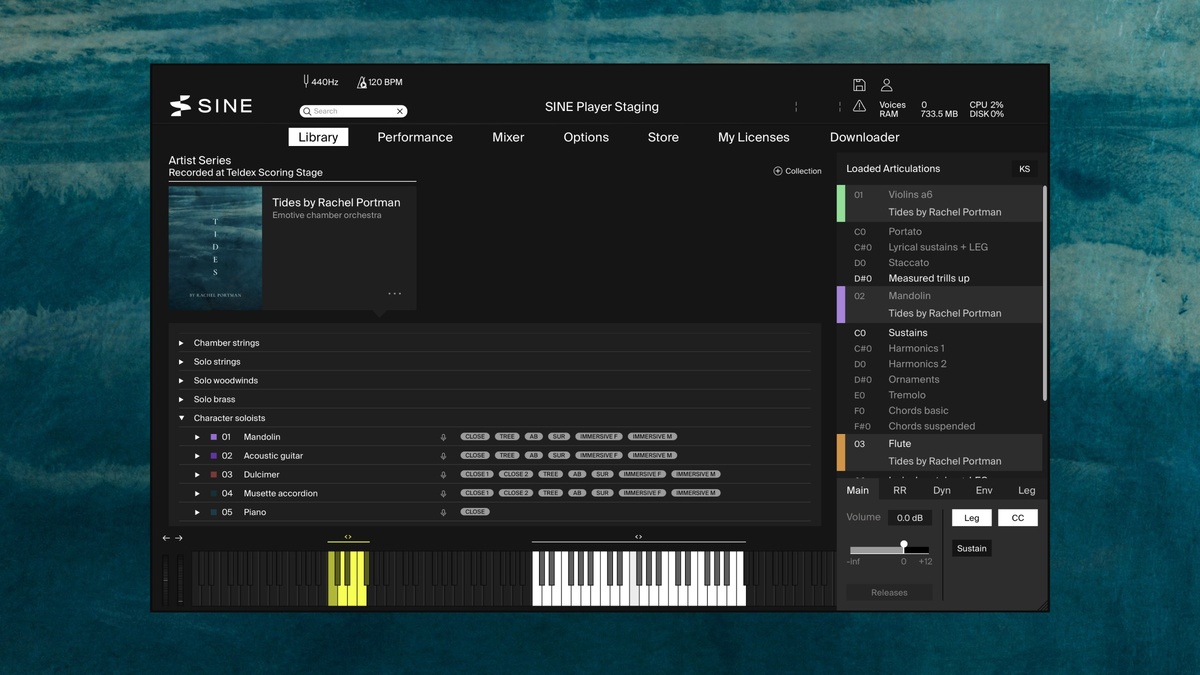Viewport: 1200px width, 675px height.
Task: Expand the 02 Acoustic guitar row
Action: (197, 456)
